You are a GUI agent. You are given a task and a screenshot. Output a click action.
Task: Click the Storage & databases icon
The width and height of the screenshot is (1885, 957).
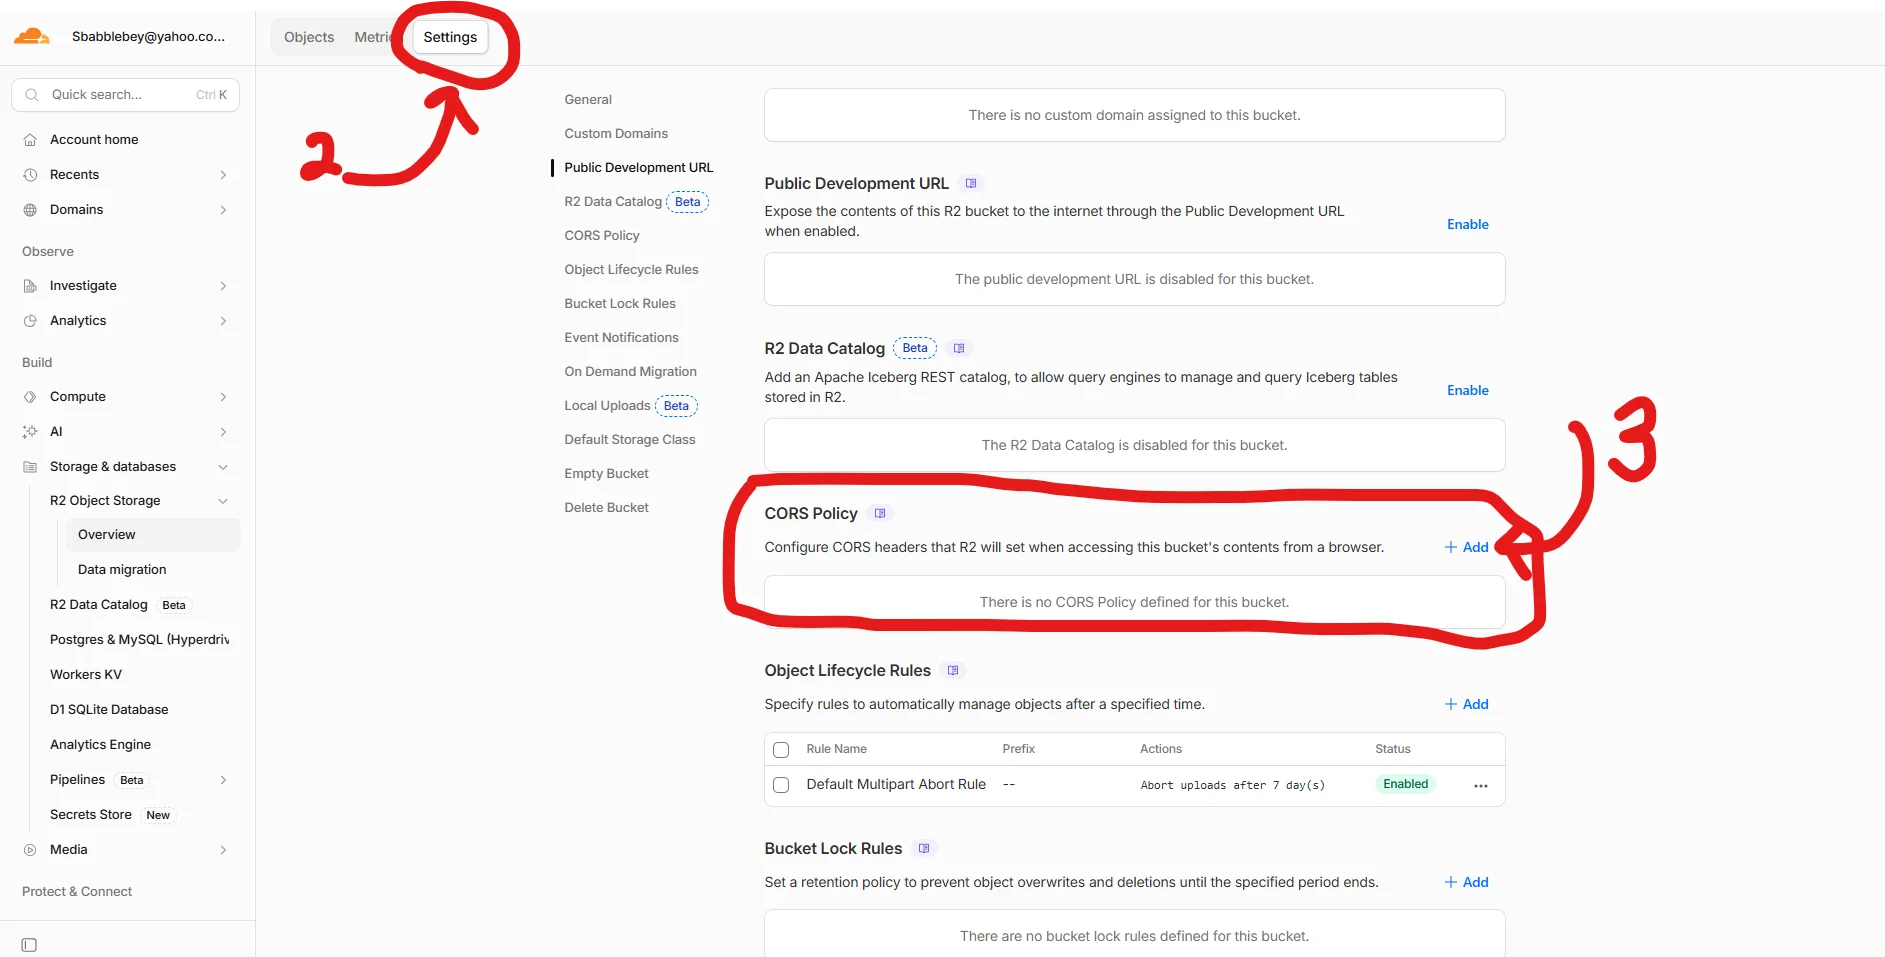[x=30, y=467]
